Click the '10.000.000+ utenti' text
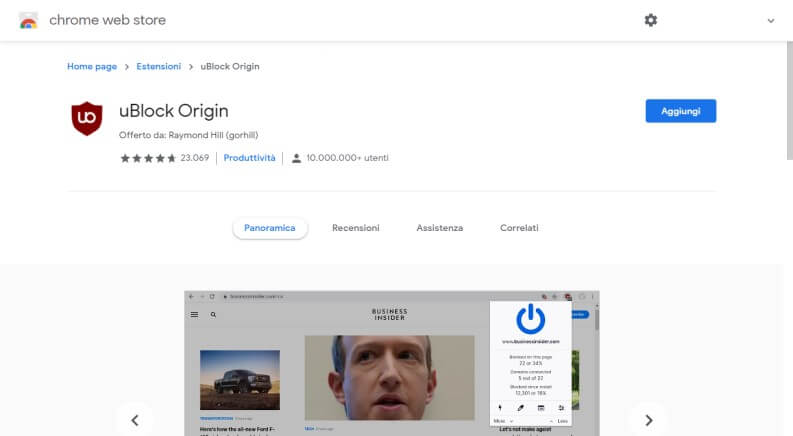Viewport: 793px width, 436px height. [x=347, y=158]
